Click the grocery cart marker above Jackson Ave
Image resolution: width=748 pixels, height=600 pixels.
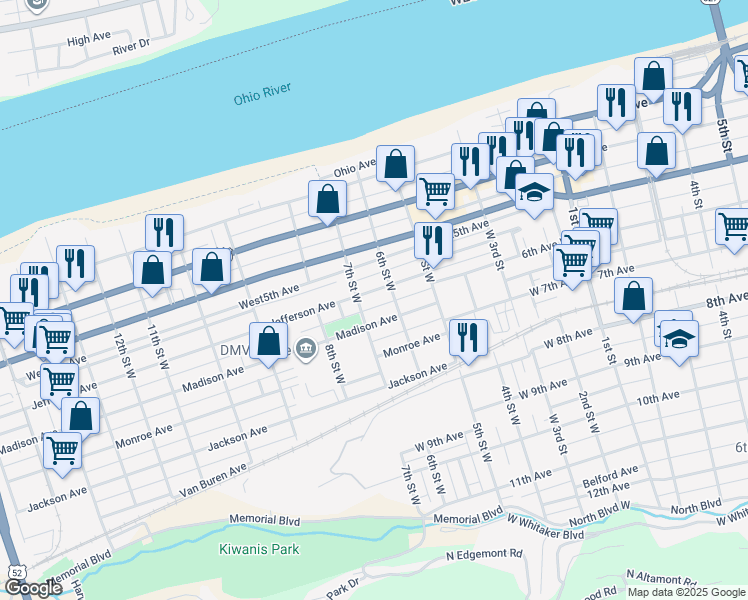(x=62, y=450)
